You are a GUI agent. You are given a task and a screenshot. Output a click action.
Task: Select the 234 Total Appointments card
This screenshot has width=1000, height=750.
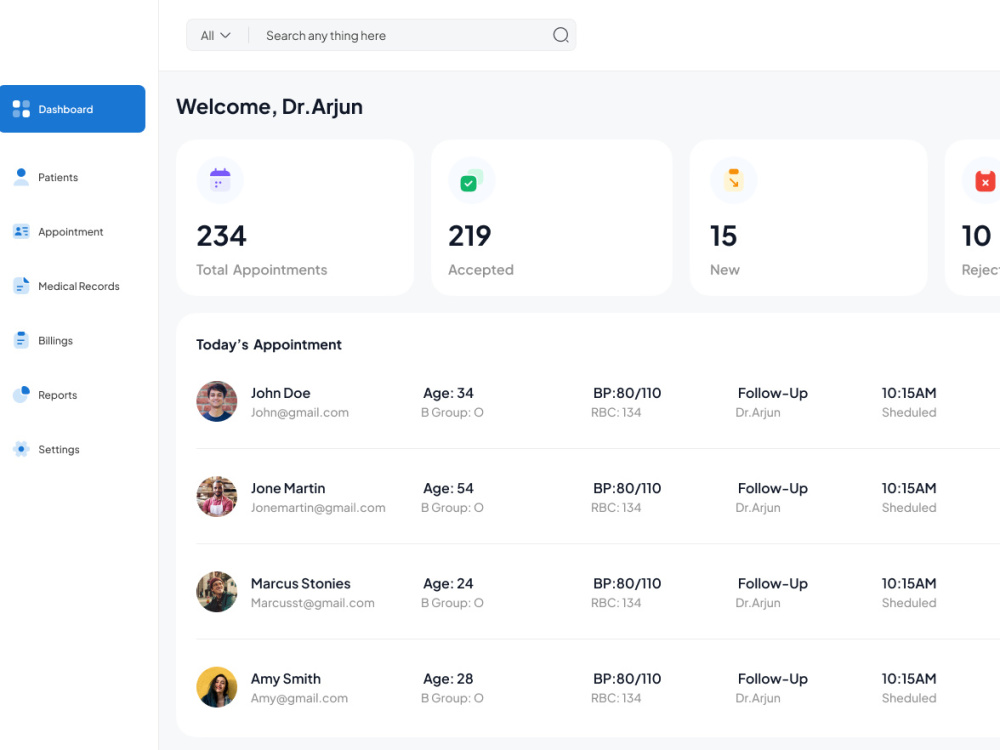pyautogui.click(x=295, y=217)
